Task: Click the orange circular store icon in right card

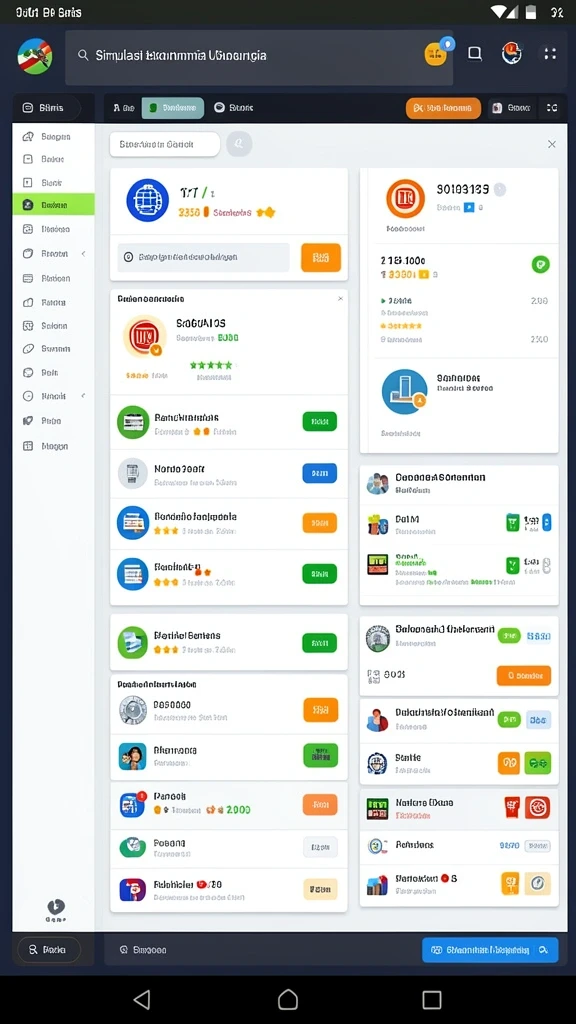Action: click(x=405, y=199)
